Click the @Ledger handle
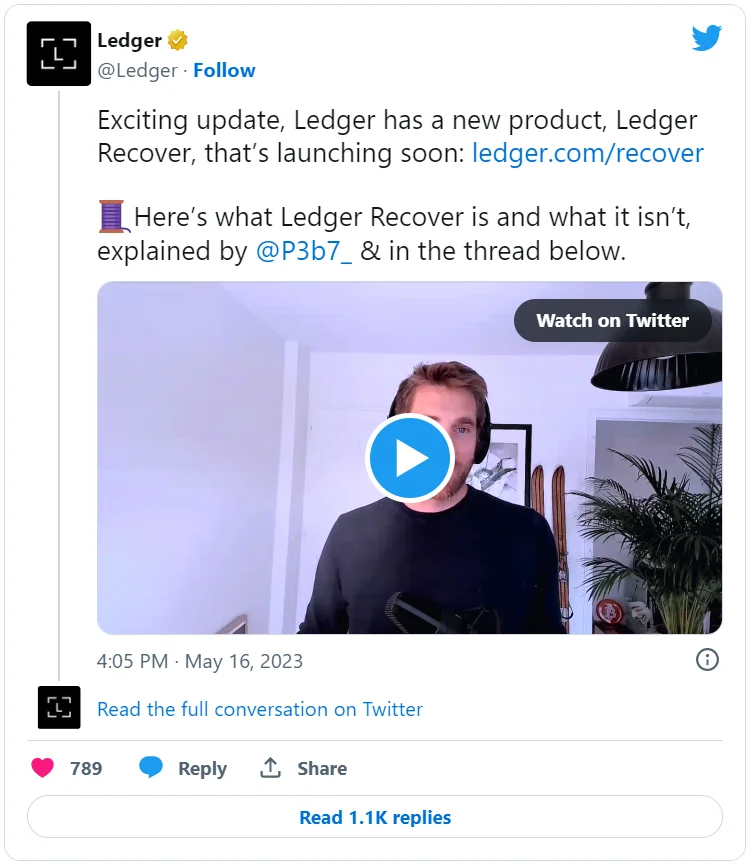 [x=137, y=70]
